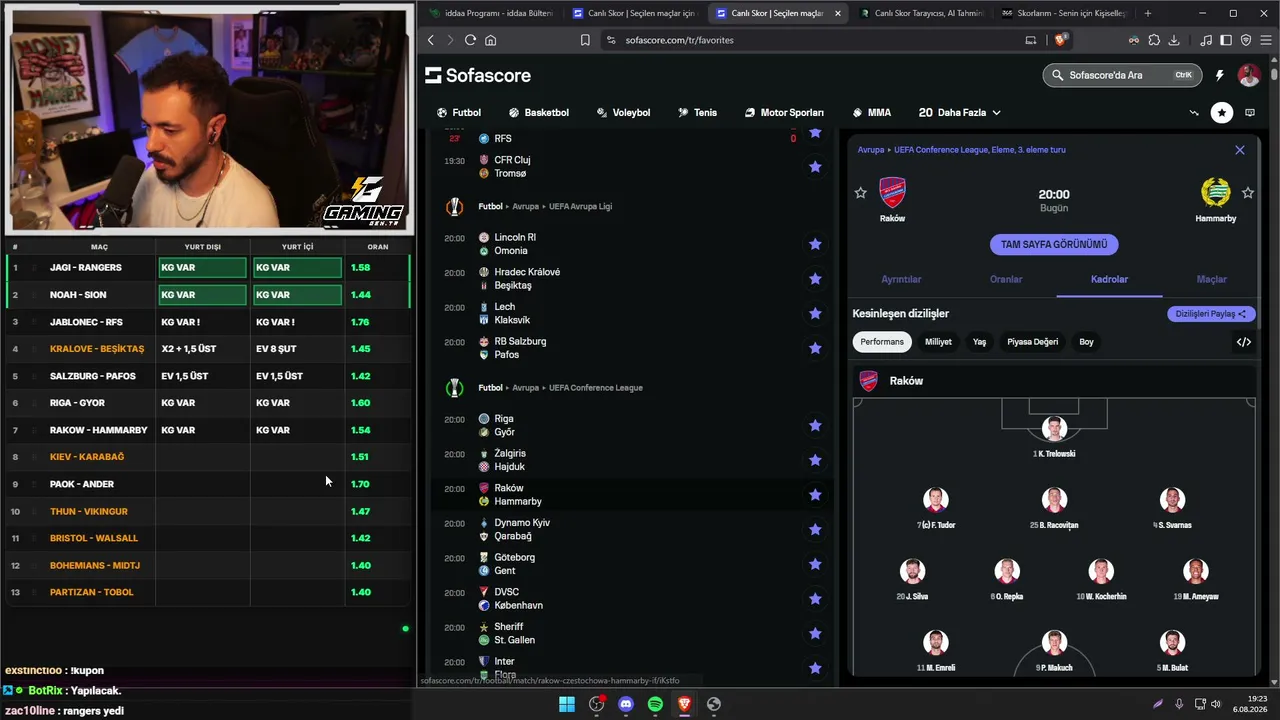This screenshot has width=1280, height=720.
Task: Reload the Sofascore page
Action: point(470,40)
